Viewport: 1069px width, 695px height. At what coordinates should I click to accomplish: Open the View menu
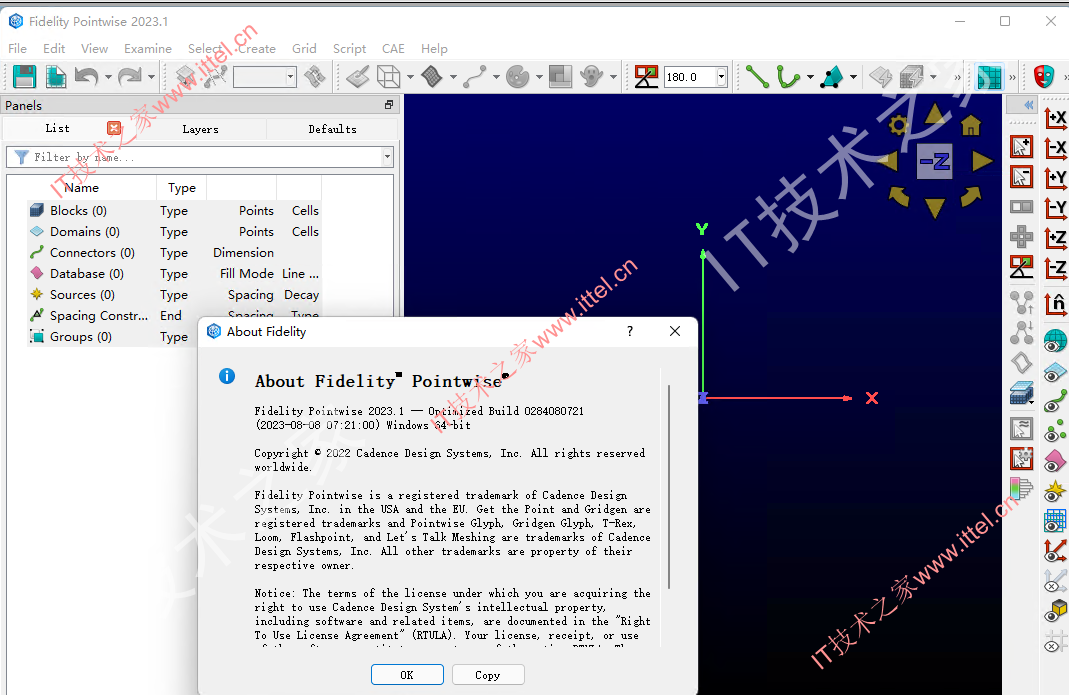[94, 48]
